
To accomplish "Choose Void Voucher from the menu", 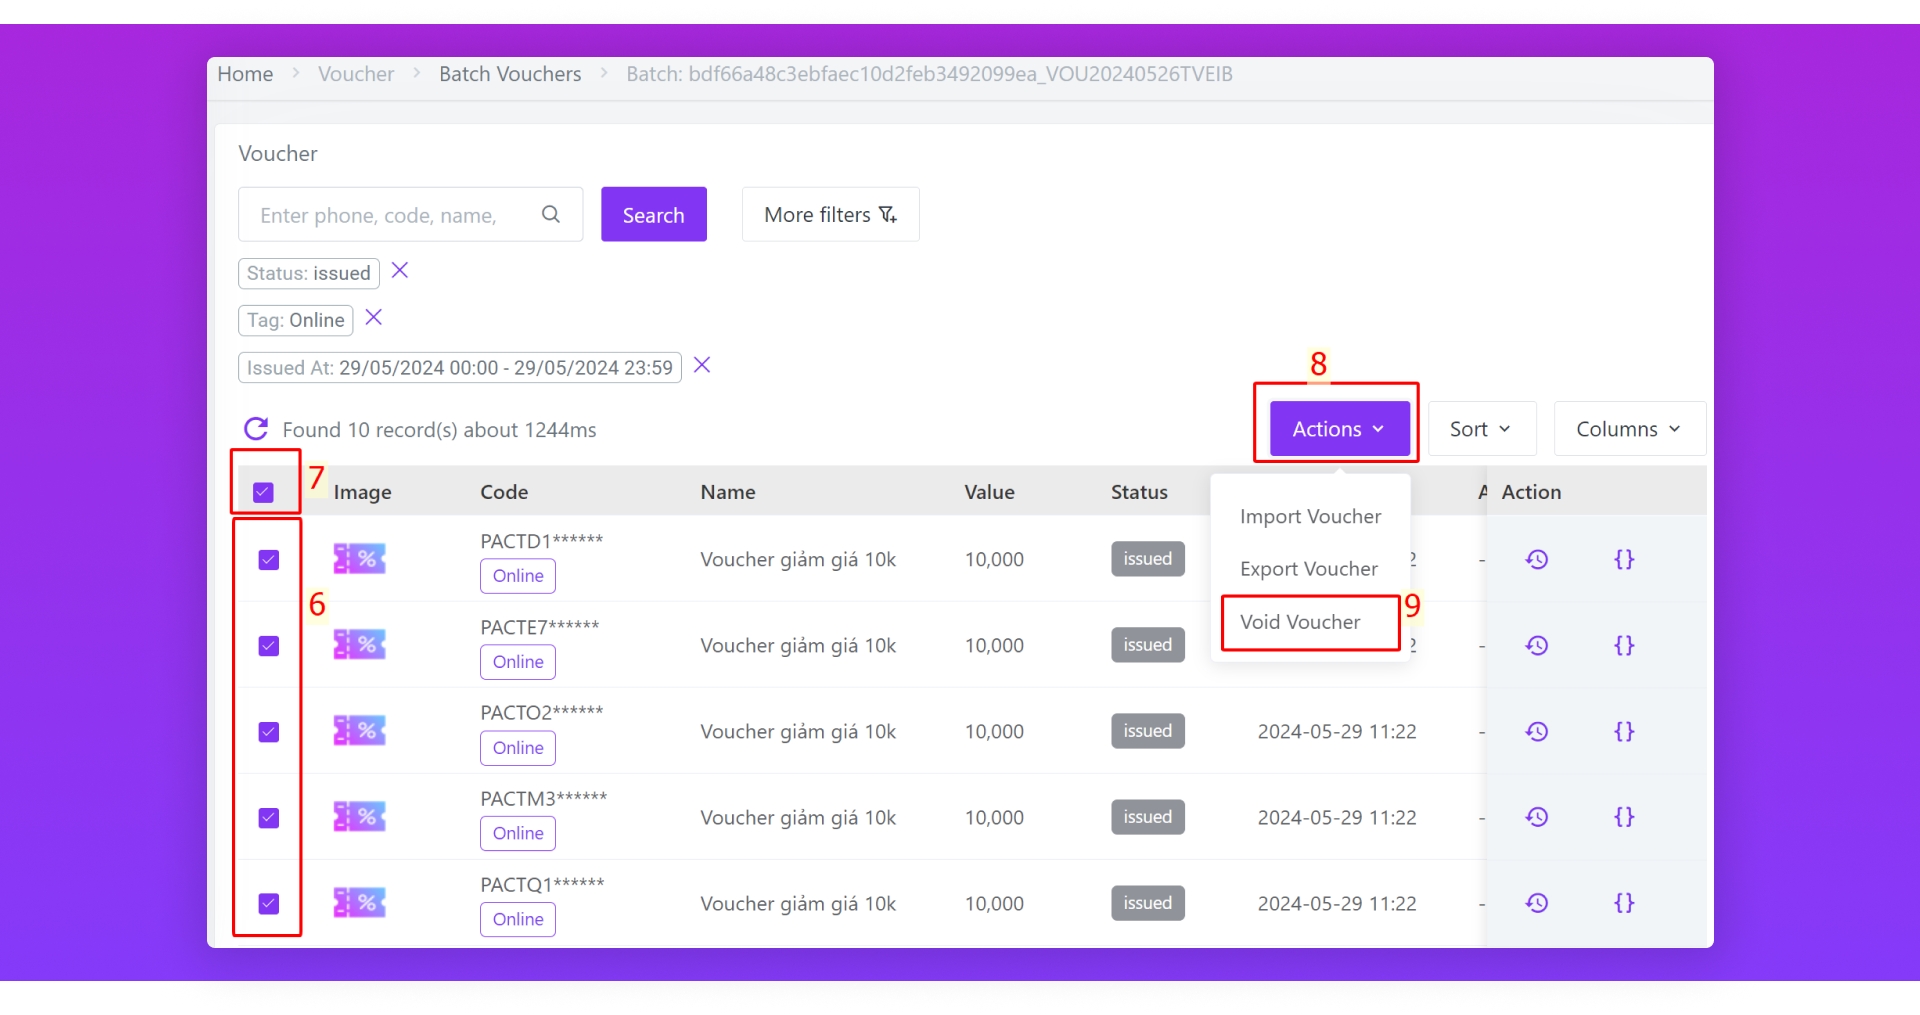I will (x=1300, y=622).
